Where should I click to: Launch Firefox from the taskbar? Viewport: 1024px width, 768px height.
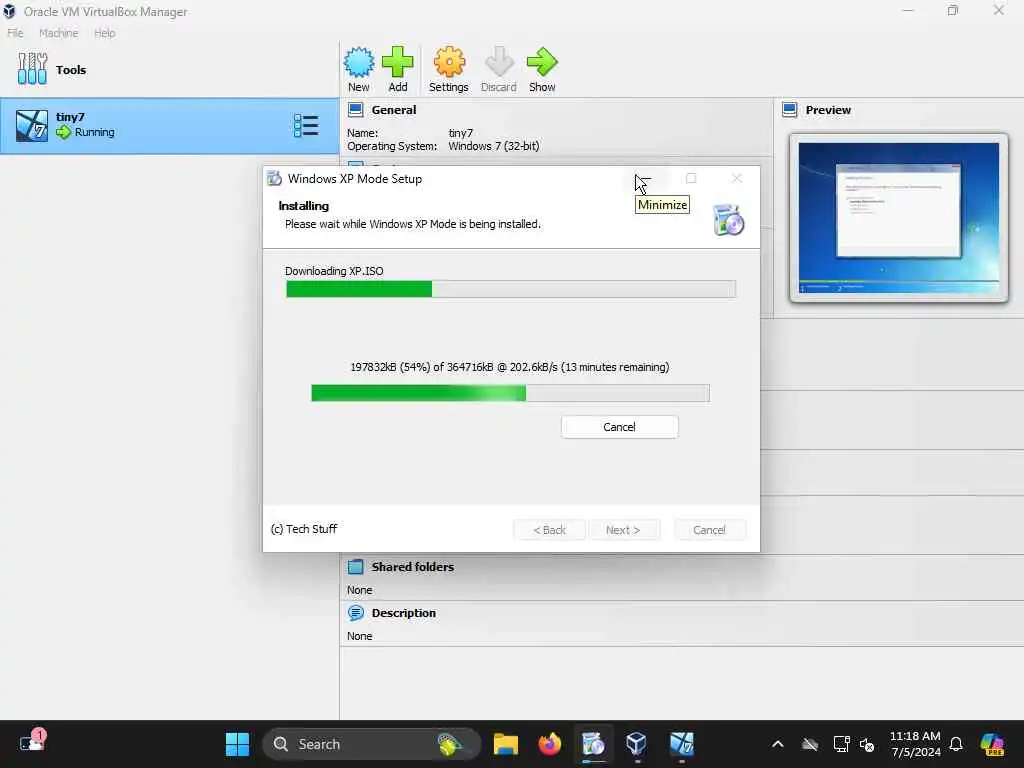[550, 744]
